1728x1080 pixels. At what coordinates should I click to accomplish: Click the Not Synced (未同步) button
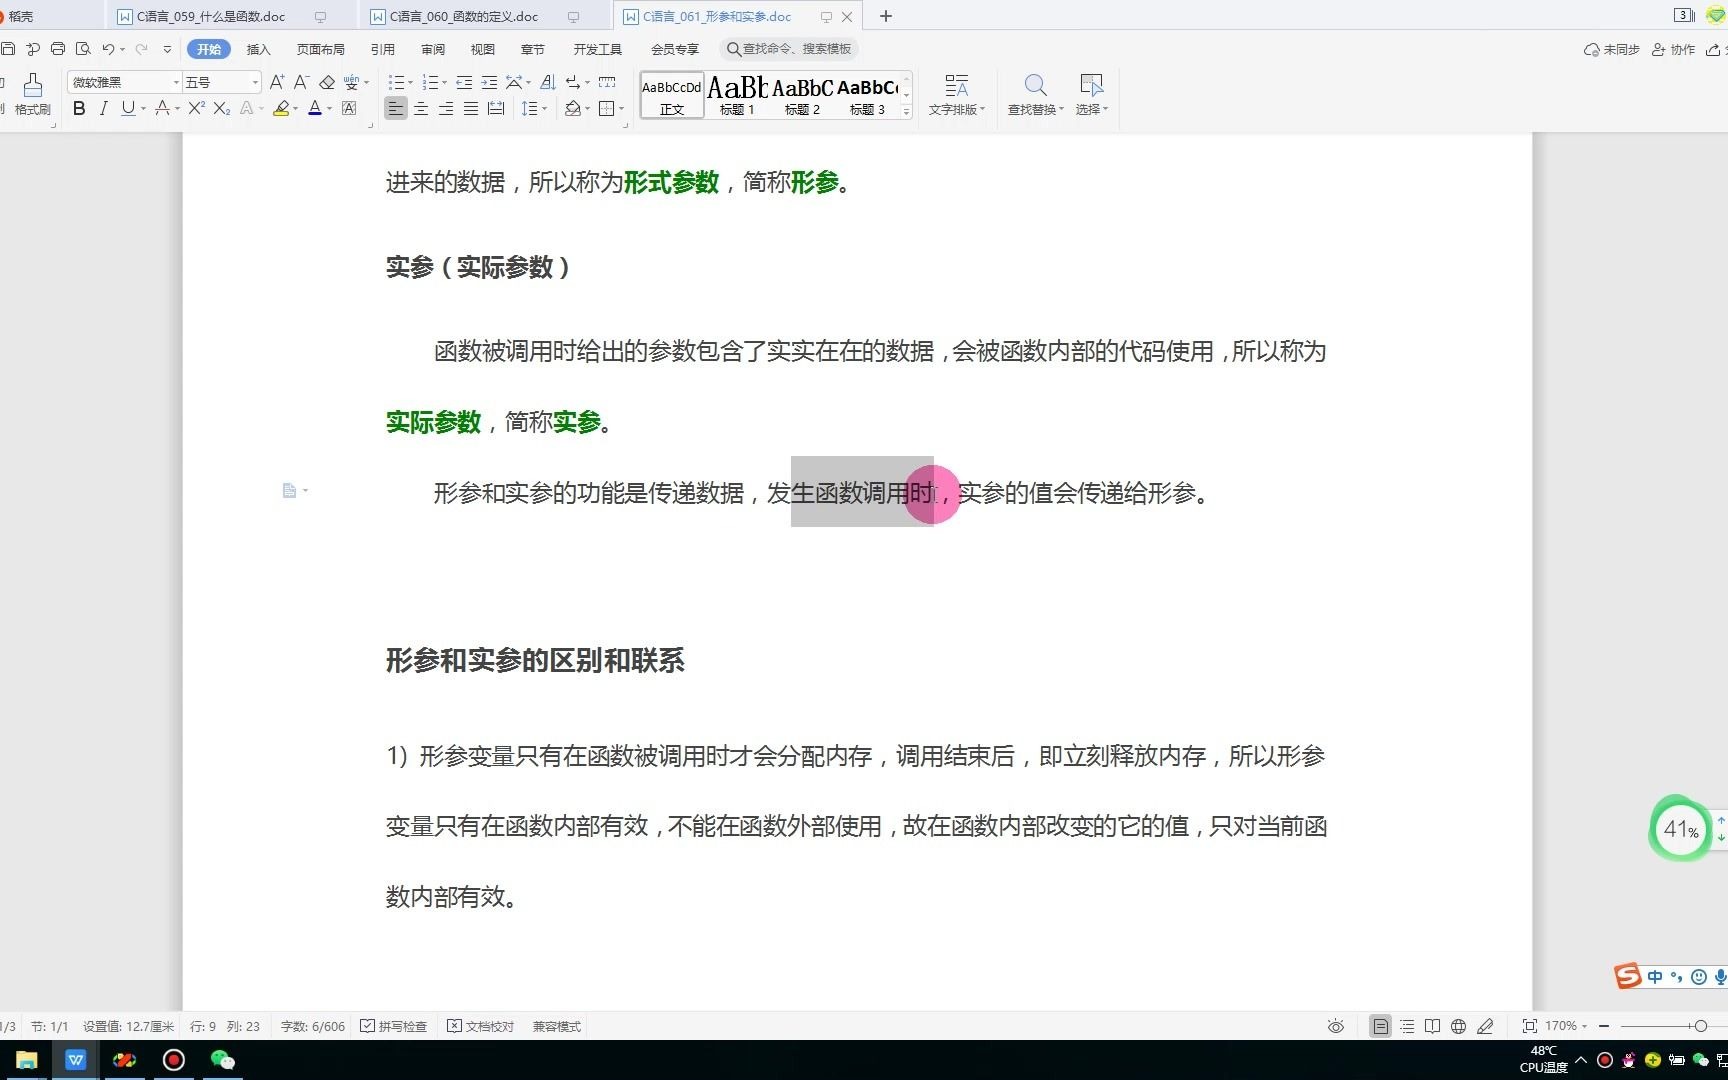coord(1612,49)
